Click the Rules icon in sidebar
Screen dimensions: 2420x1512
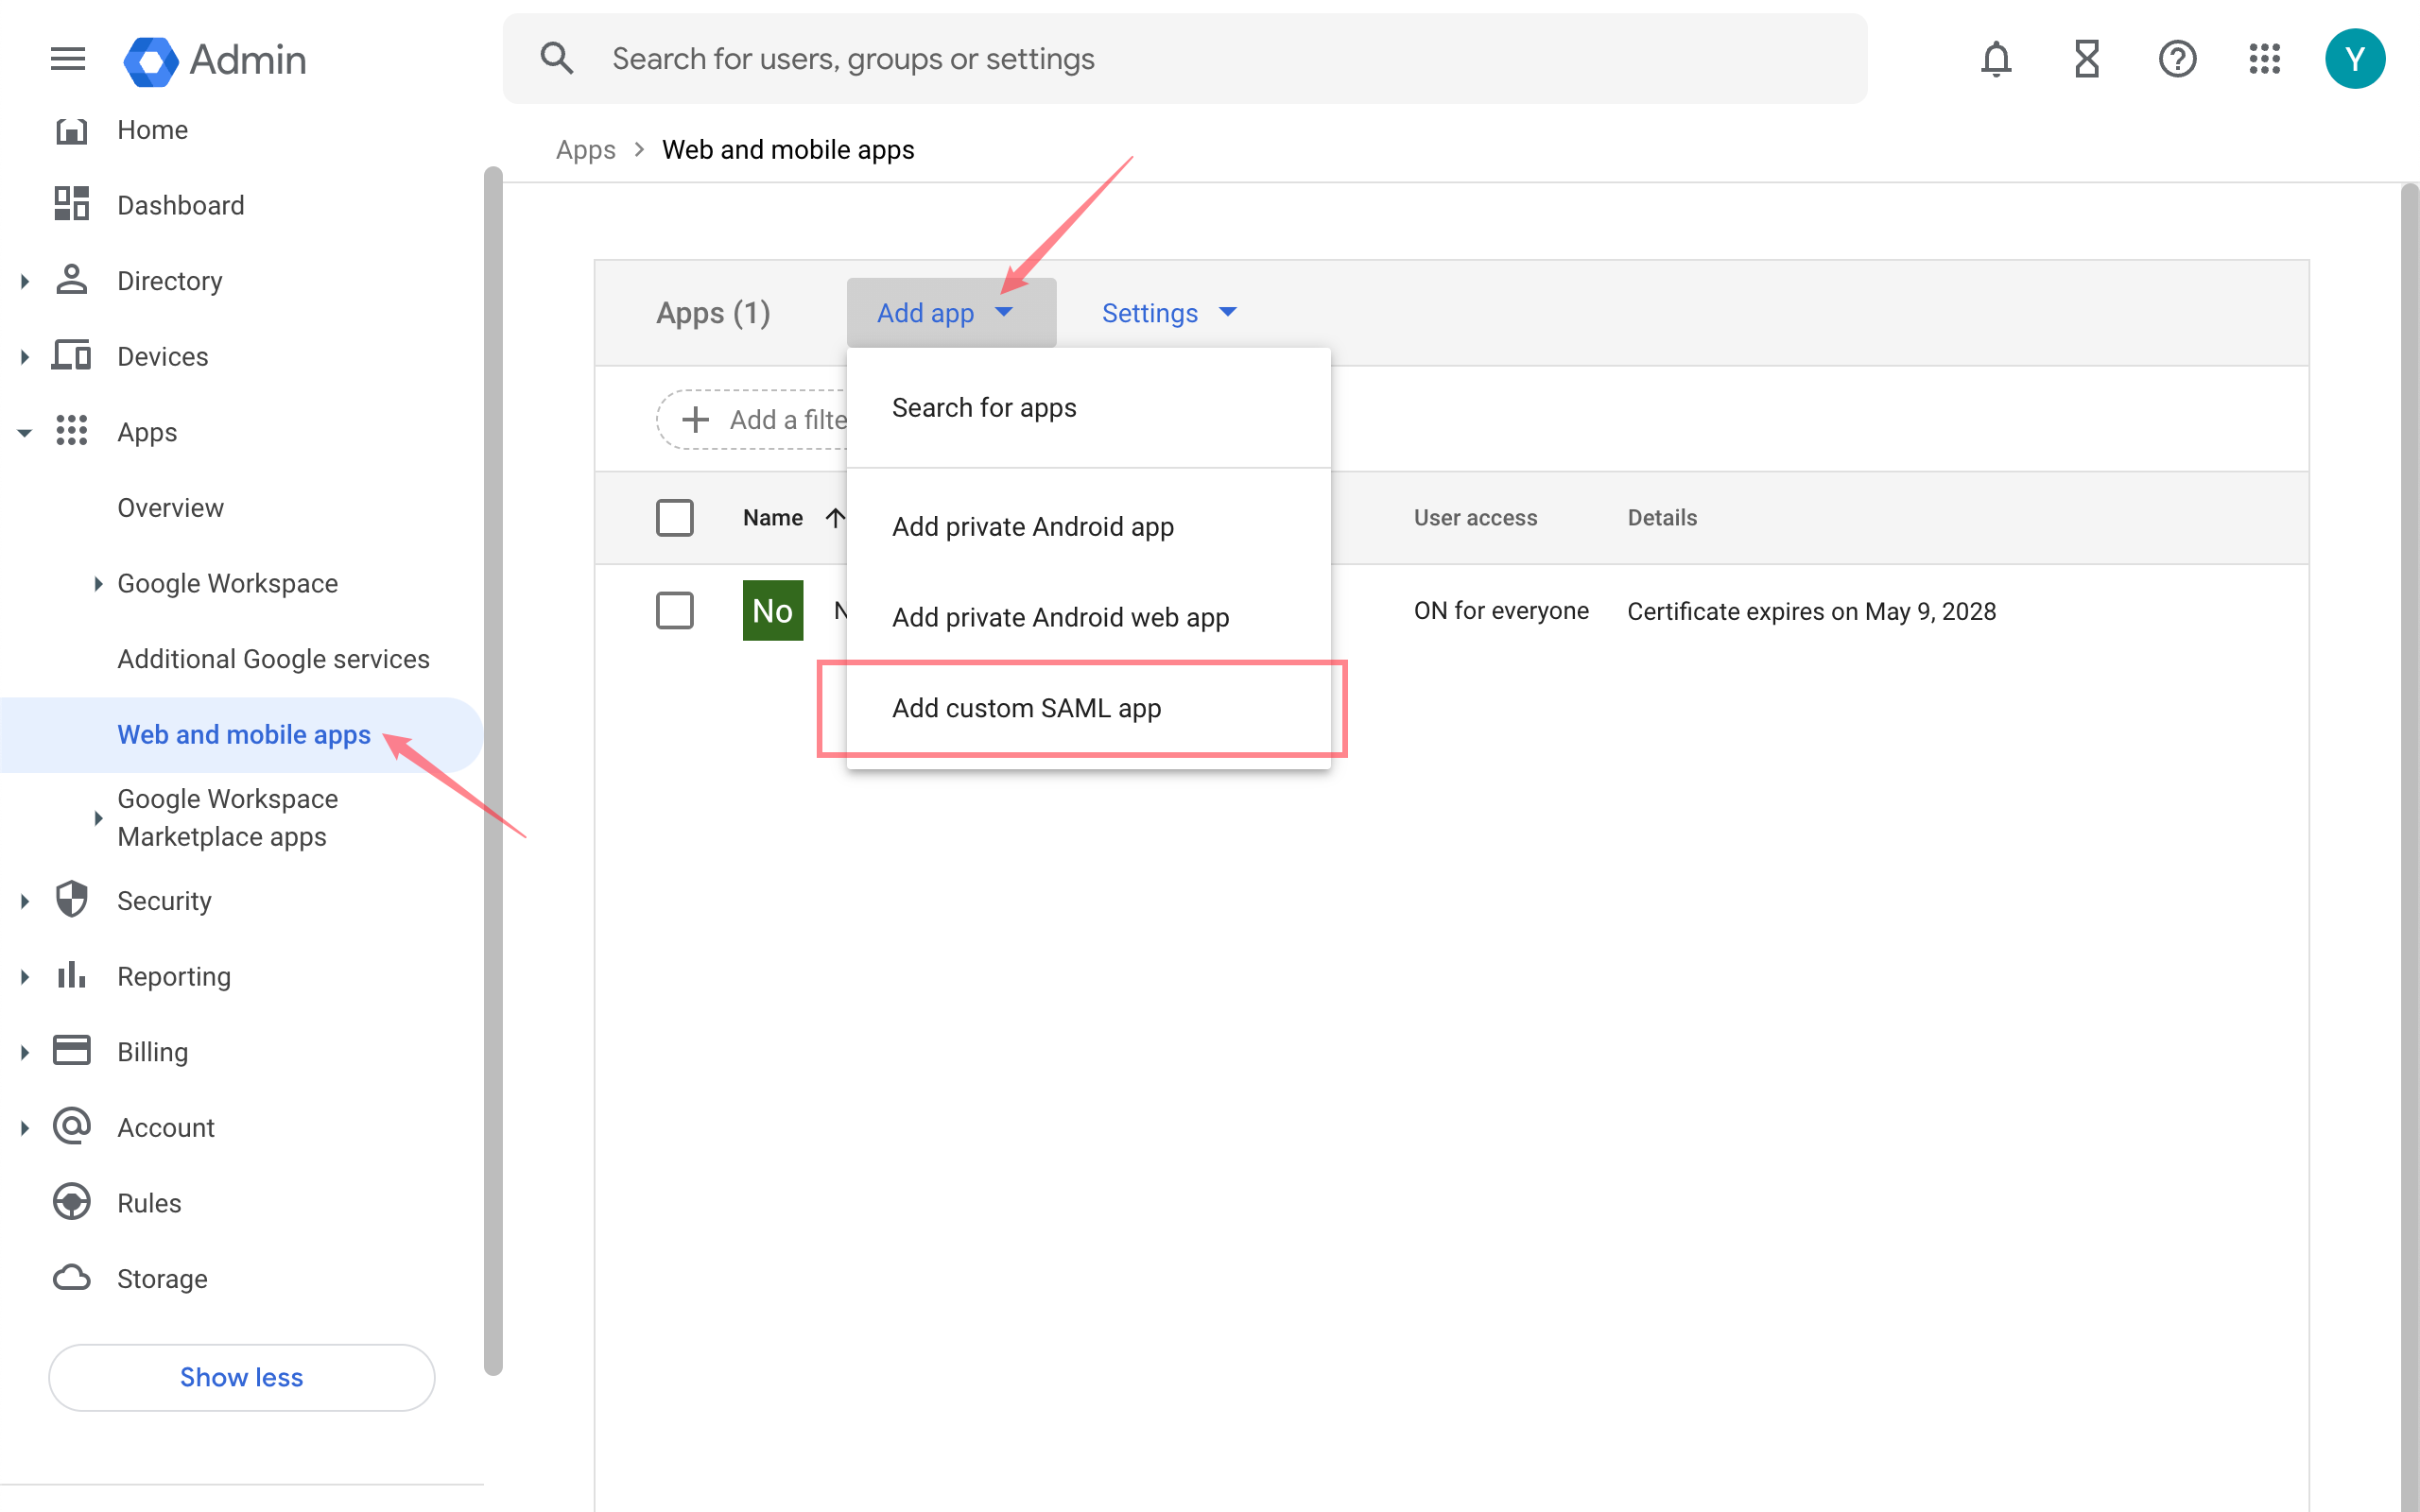pos(72,1202)
